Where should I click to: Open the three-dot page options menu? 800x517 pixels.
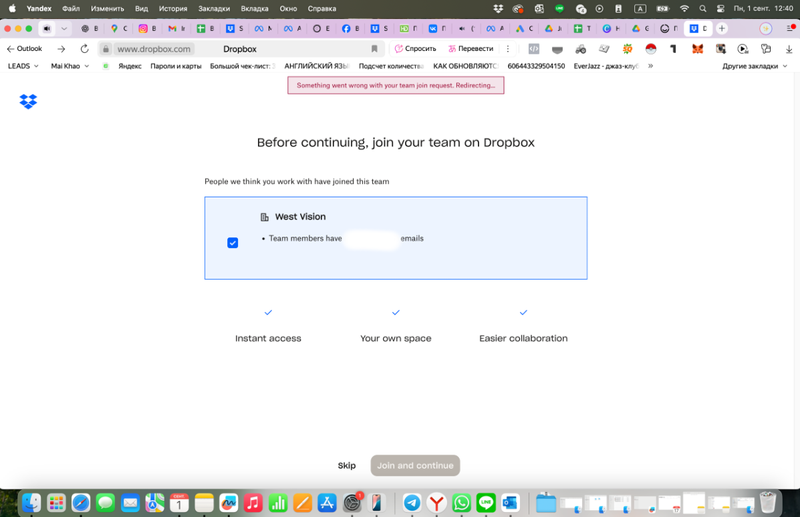point(508,49)
